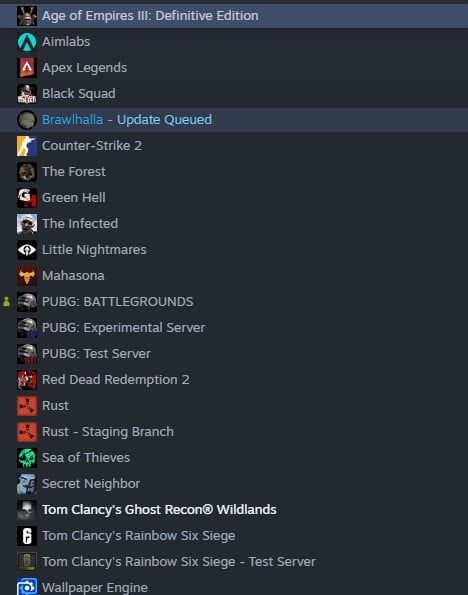Viewport: 468px width, 595px height.
Task: Select Tom Clancy's Ghost Recon Wildlands
Action: pos(234,510)
